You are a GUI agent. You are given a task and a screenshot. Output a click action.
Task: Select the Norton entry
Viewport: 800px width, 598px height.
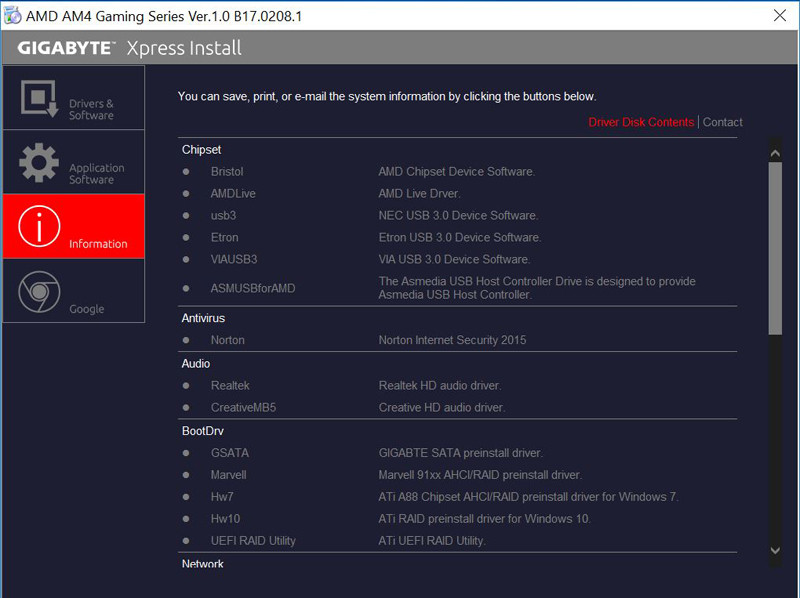(x=228, y=340)
